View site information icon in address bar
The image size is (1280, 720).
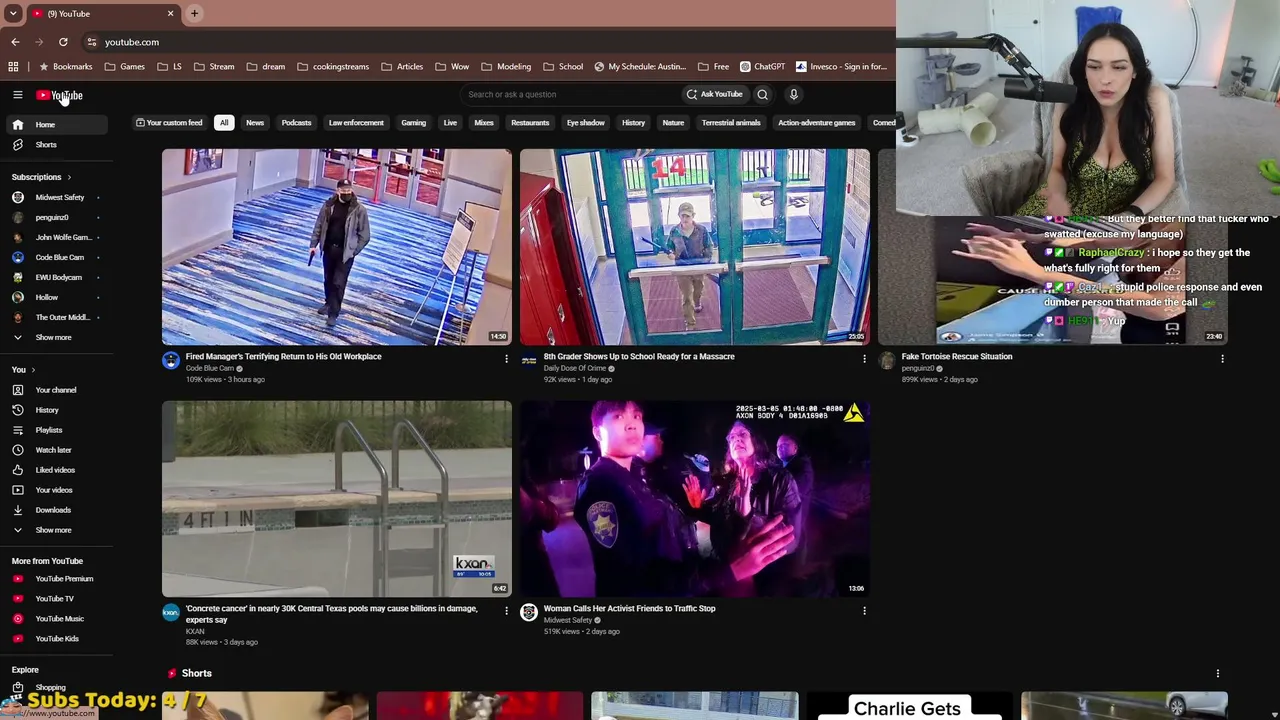pos(91,42)
